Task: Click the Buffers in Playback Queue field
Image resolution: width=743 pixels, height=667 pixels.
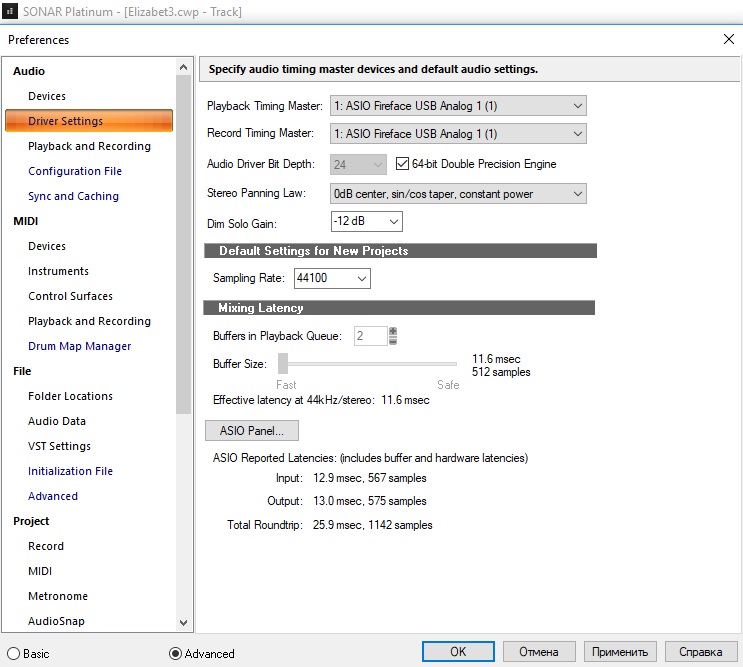Action: point(371,336)
